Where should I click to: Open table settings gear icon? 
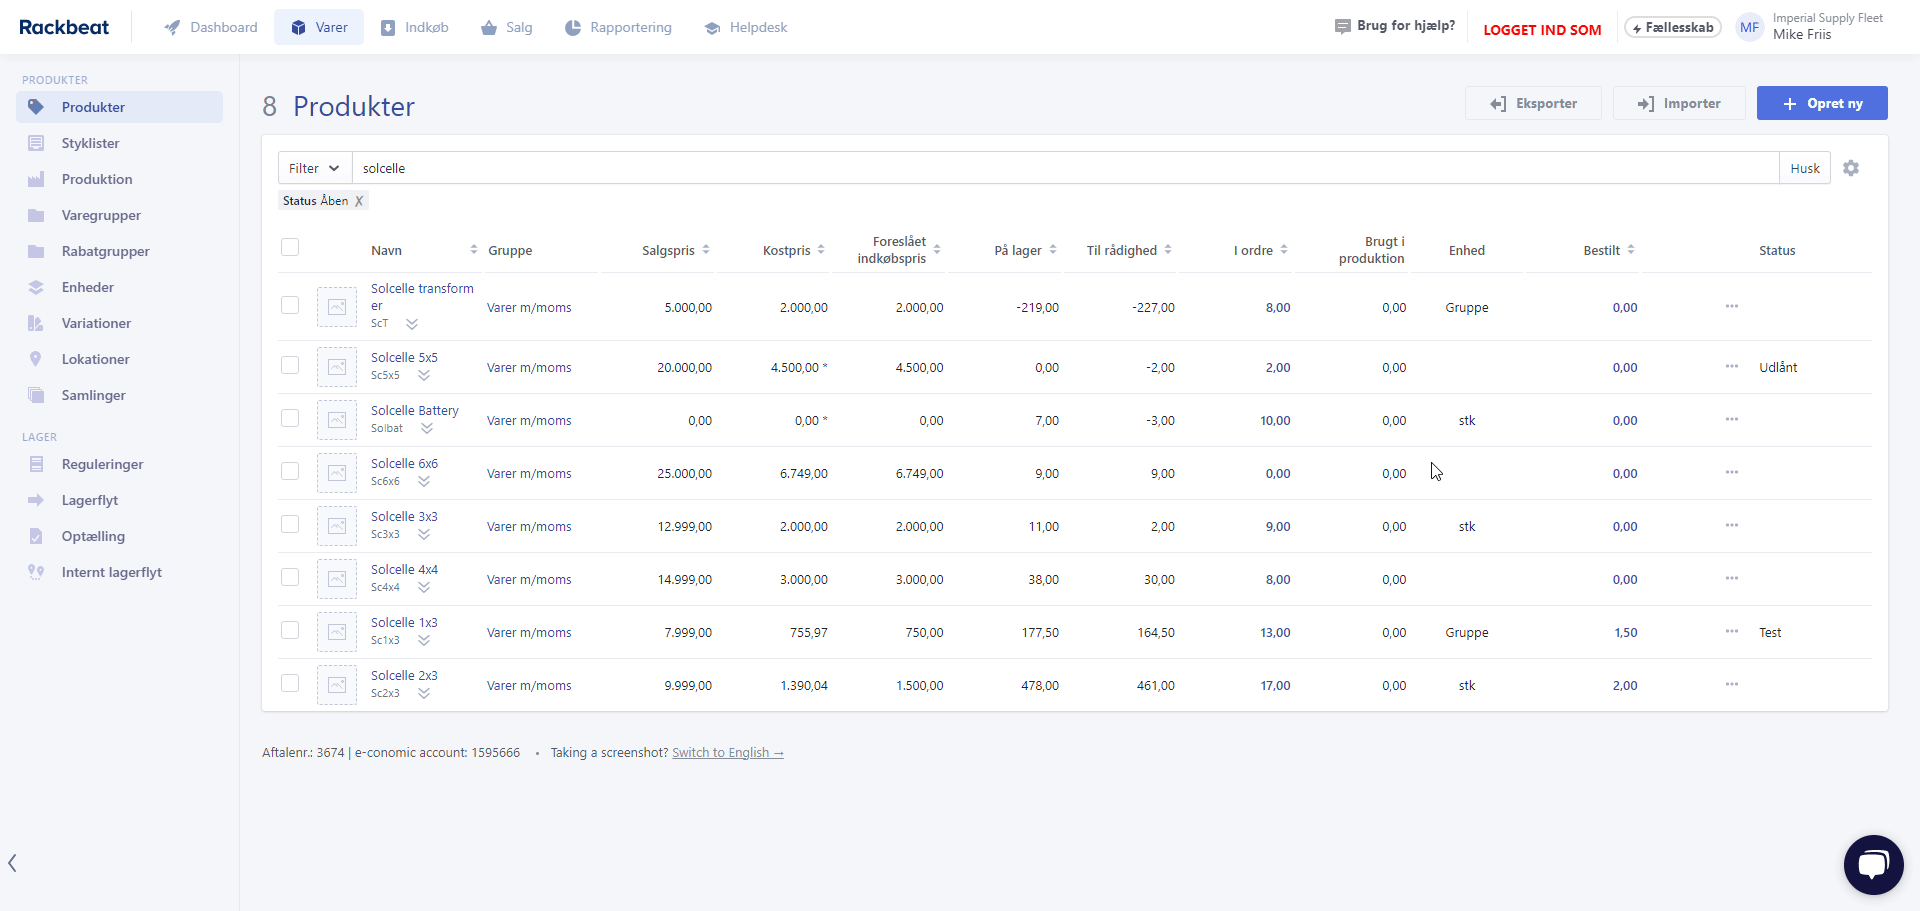click(1851, 168)
